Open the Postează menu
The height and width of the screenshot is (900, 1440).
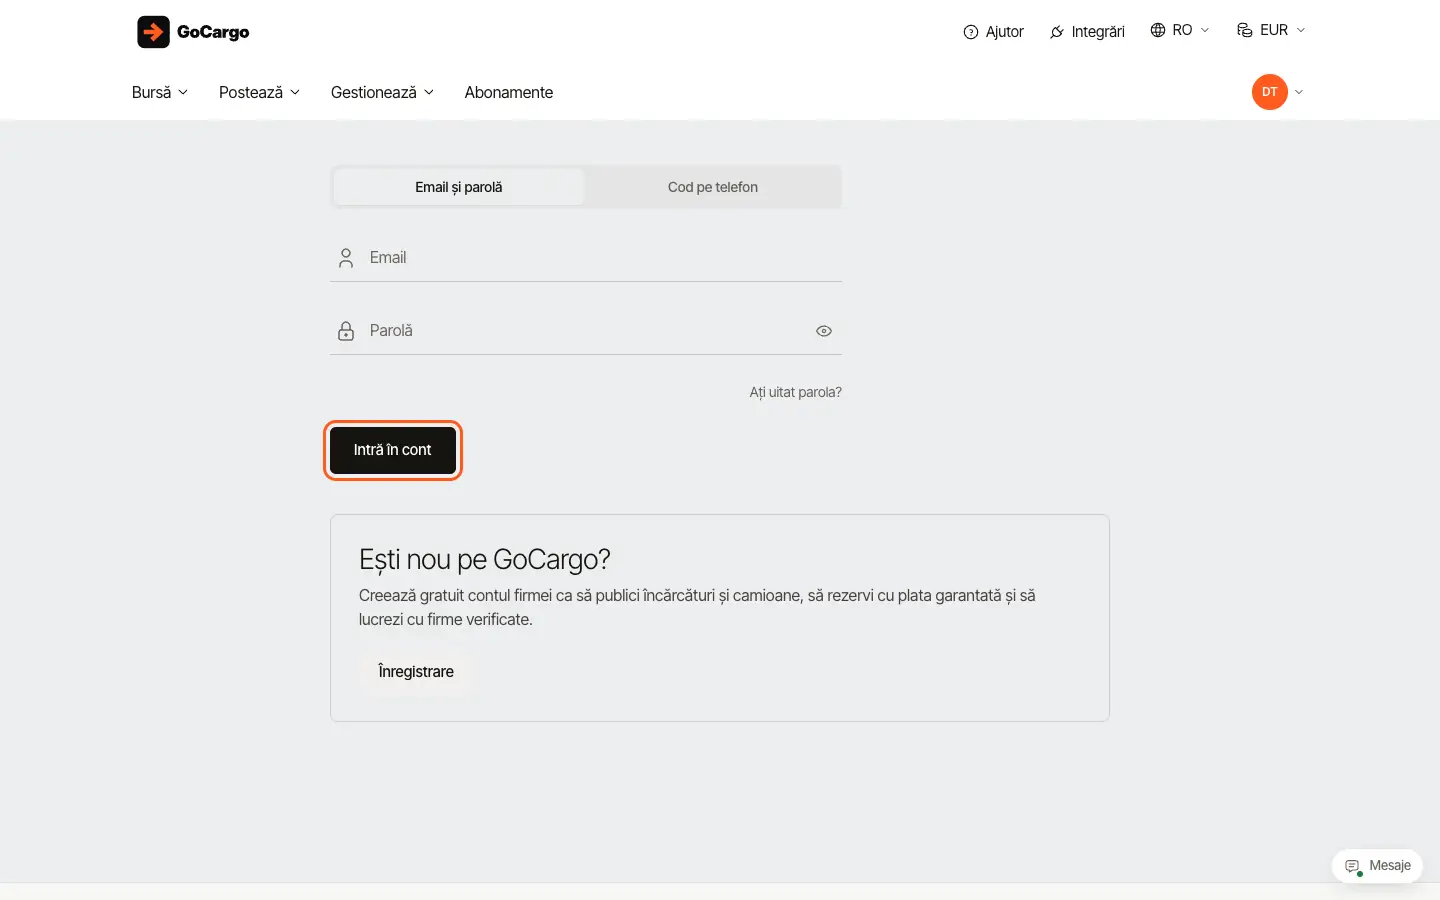coord(251,92)
